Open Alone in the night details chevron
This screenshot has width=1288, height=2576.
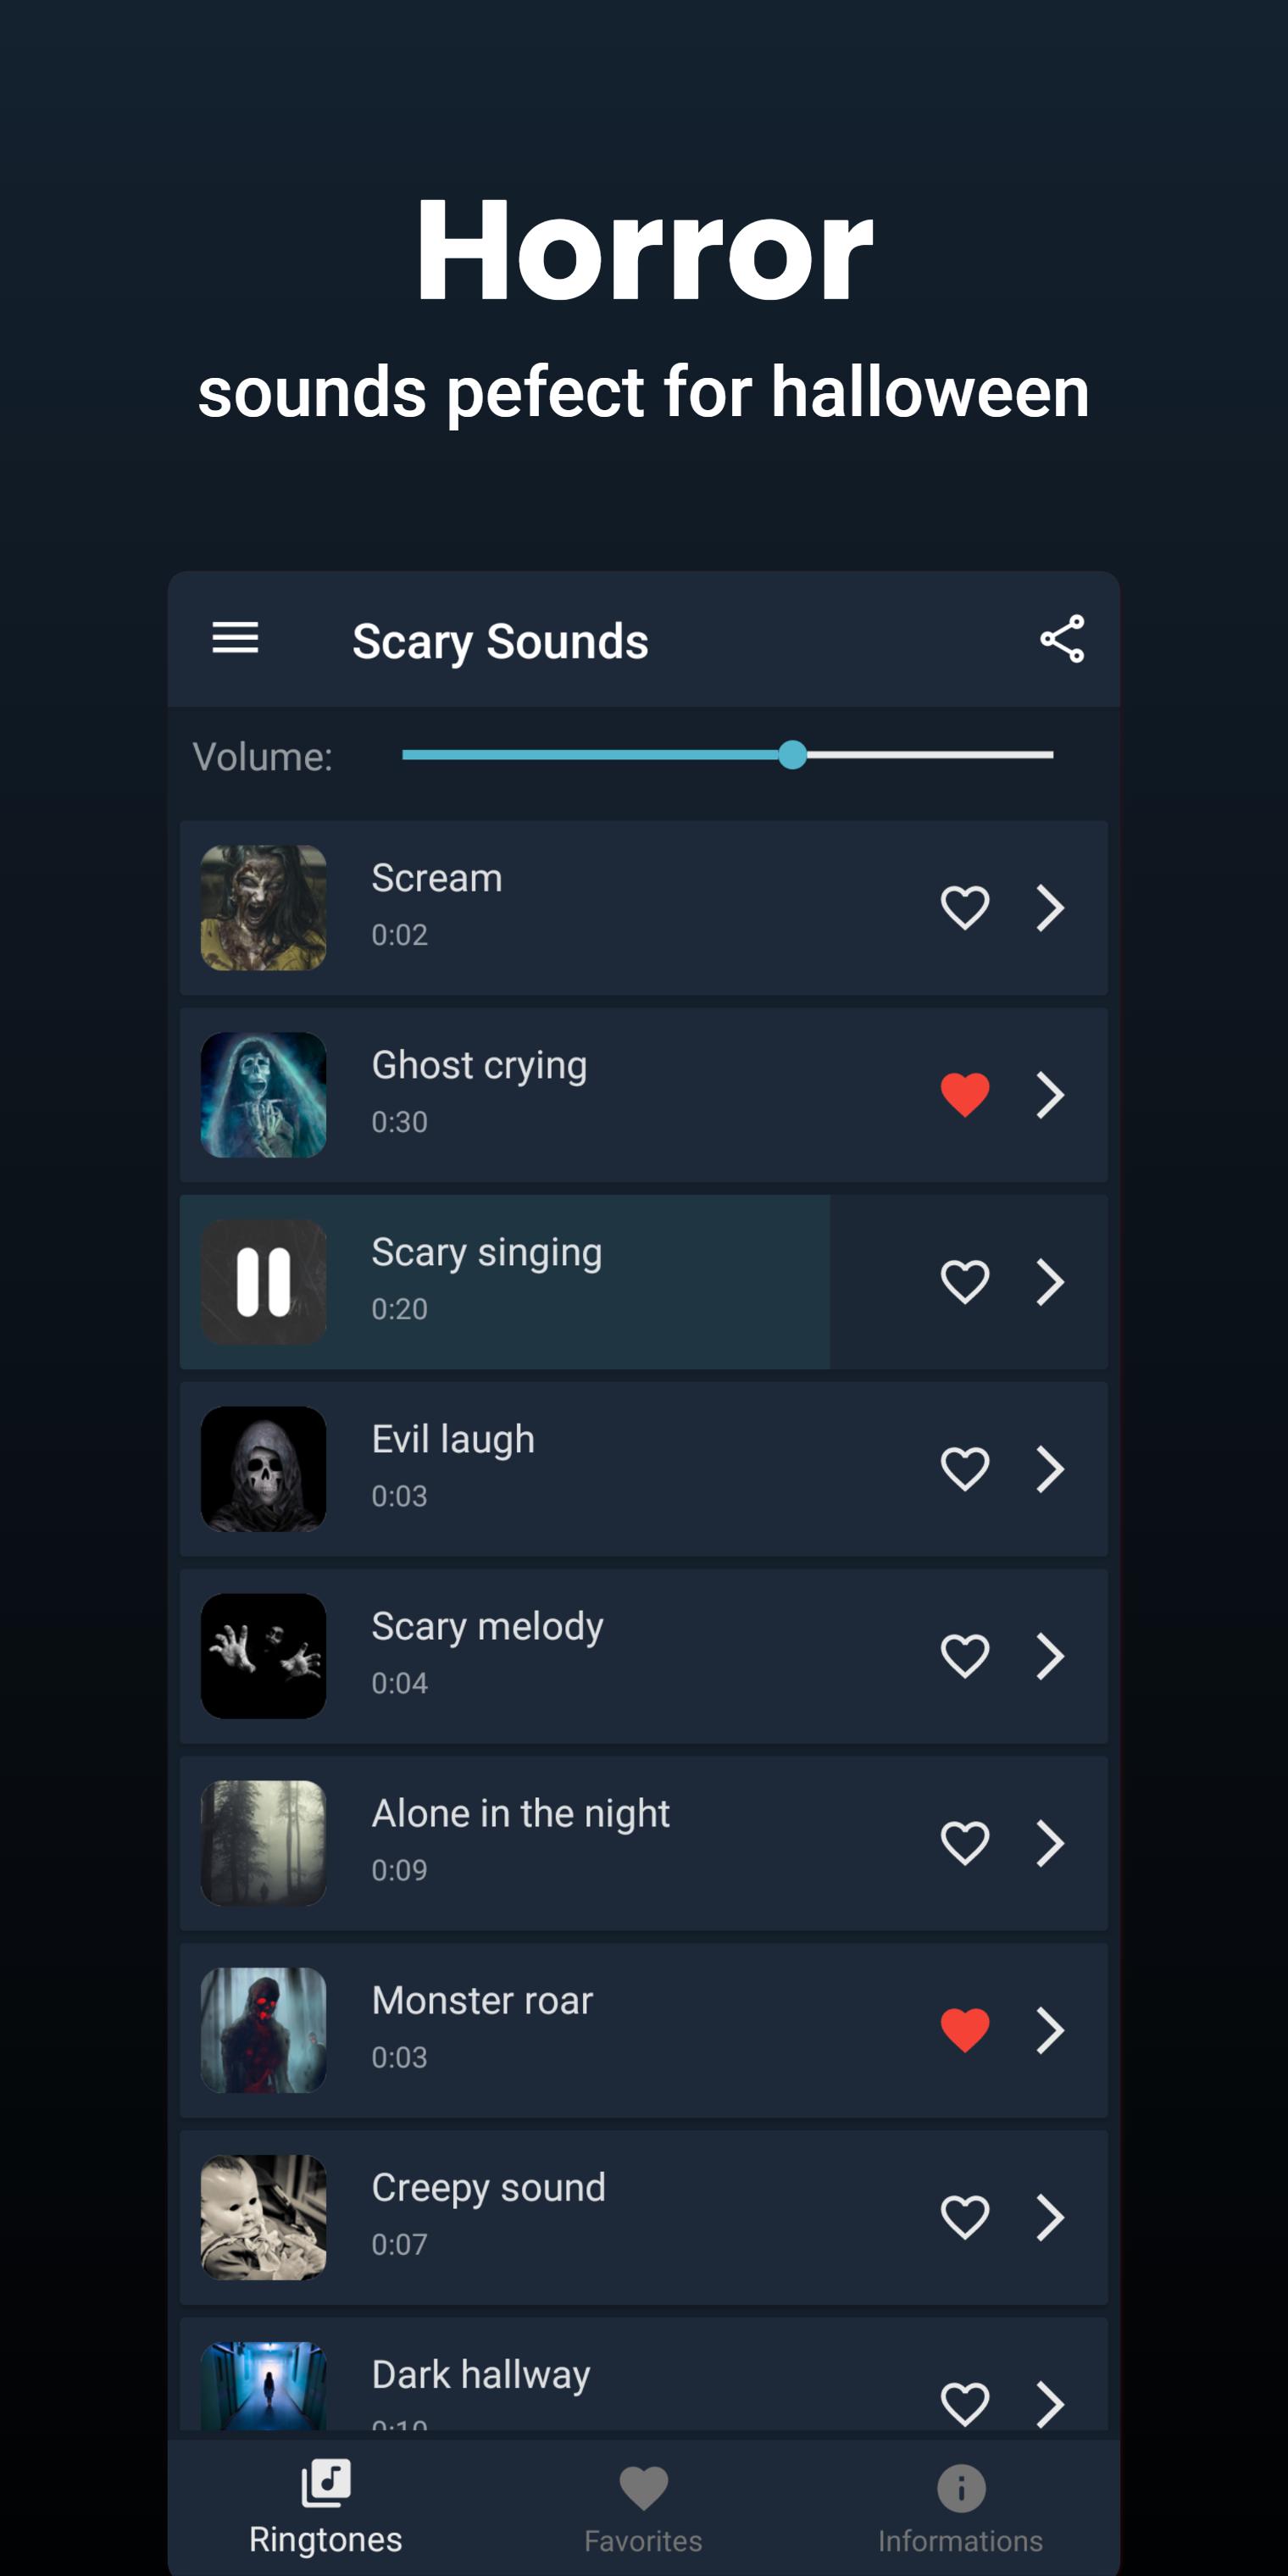point(1050,1843)
